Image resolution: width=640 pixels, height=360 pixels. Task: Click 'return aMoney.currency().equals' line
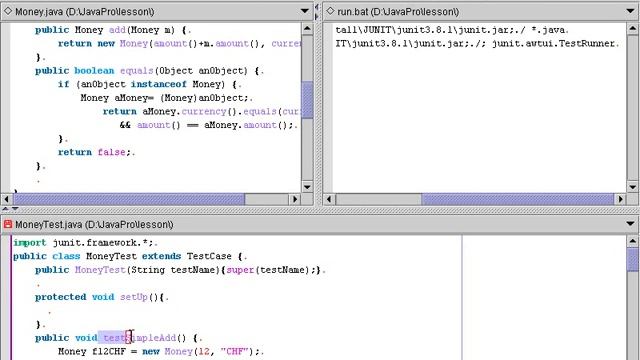pos(202,111)
